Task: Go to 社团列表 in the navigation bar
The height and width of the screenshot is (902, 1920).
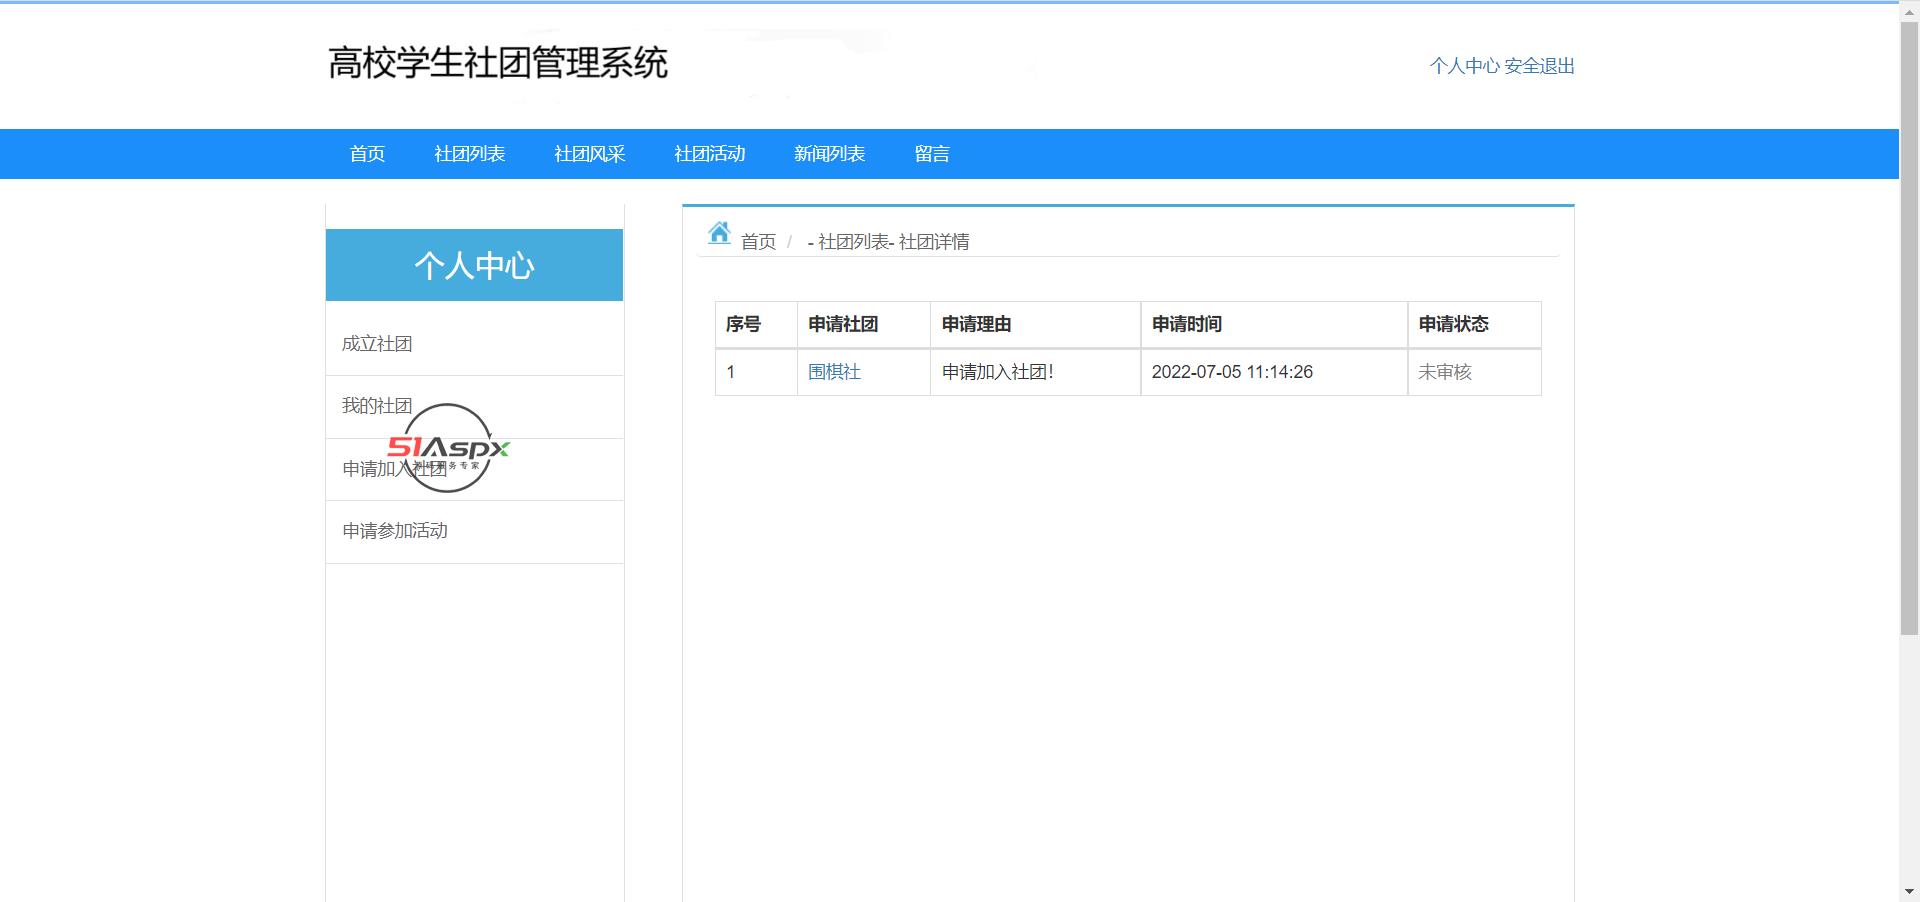Action: pyautogui.click(x=469, y=154)
